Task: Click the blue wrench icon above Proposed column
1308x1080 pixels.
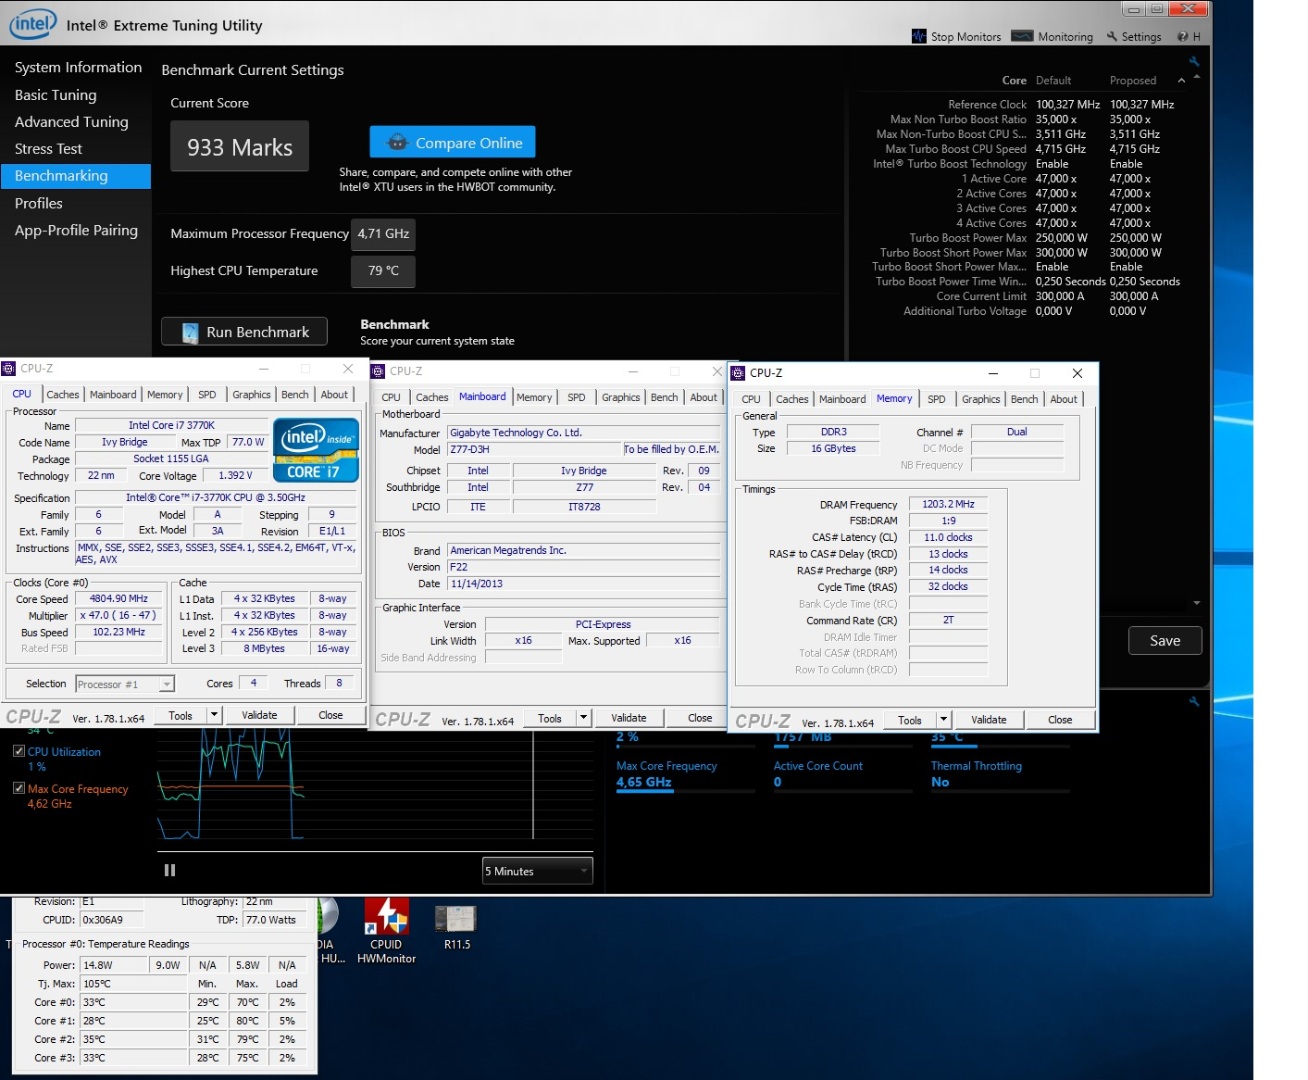Action: 1194,62
